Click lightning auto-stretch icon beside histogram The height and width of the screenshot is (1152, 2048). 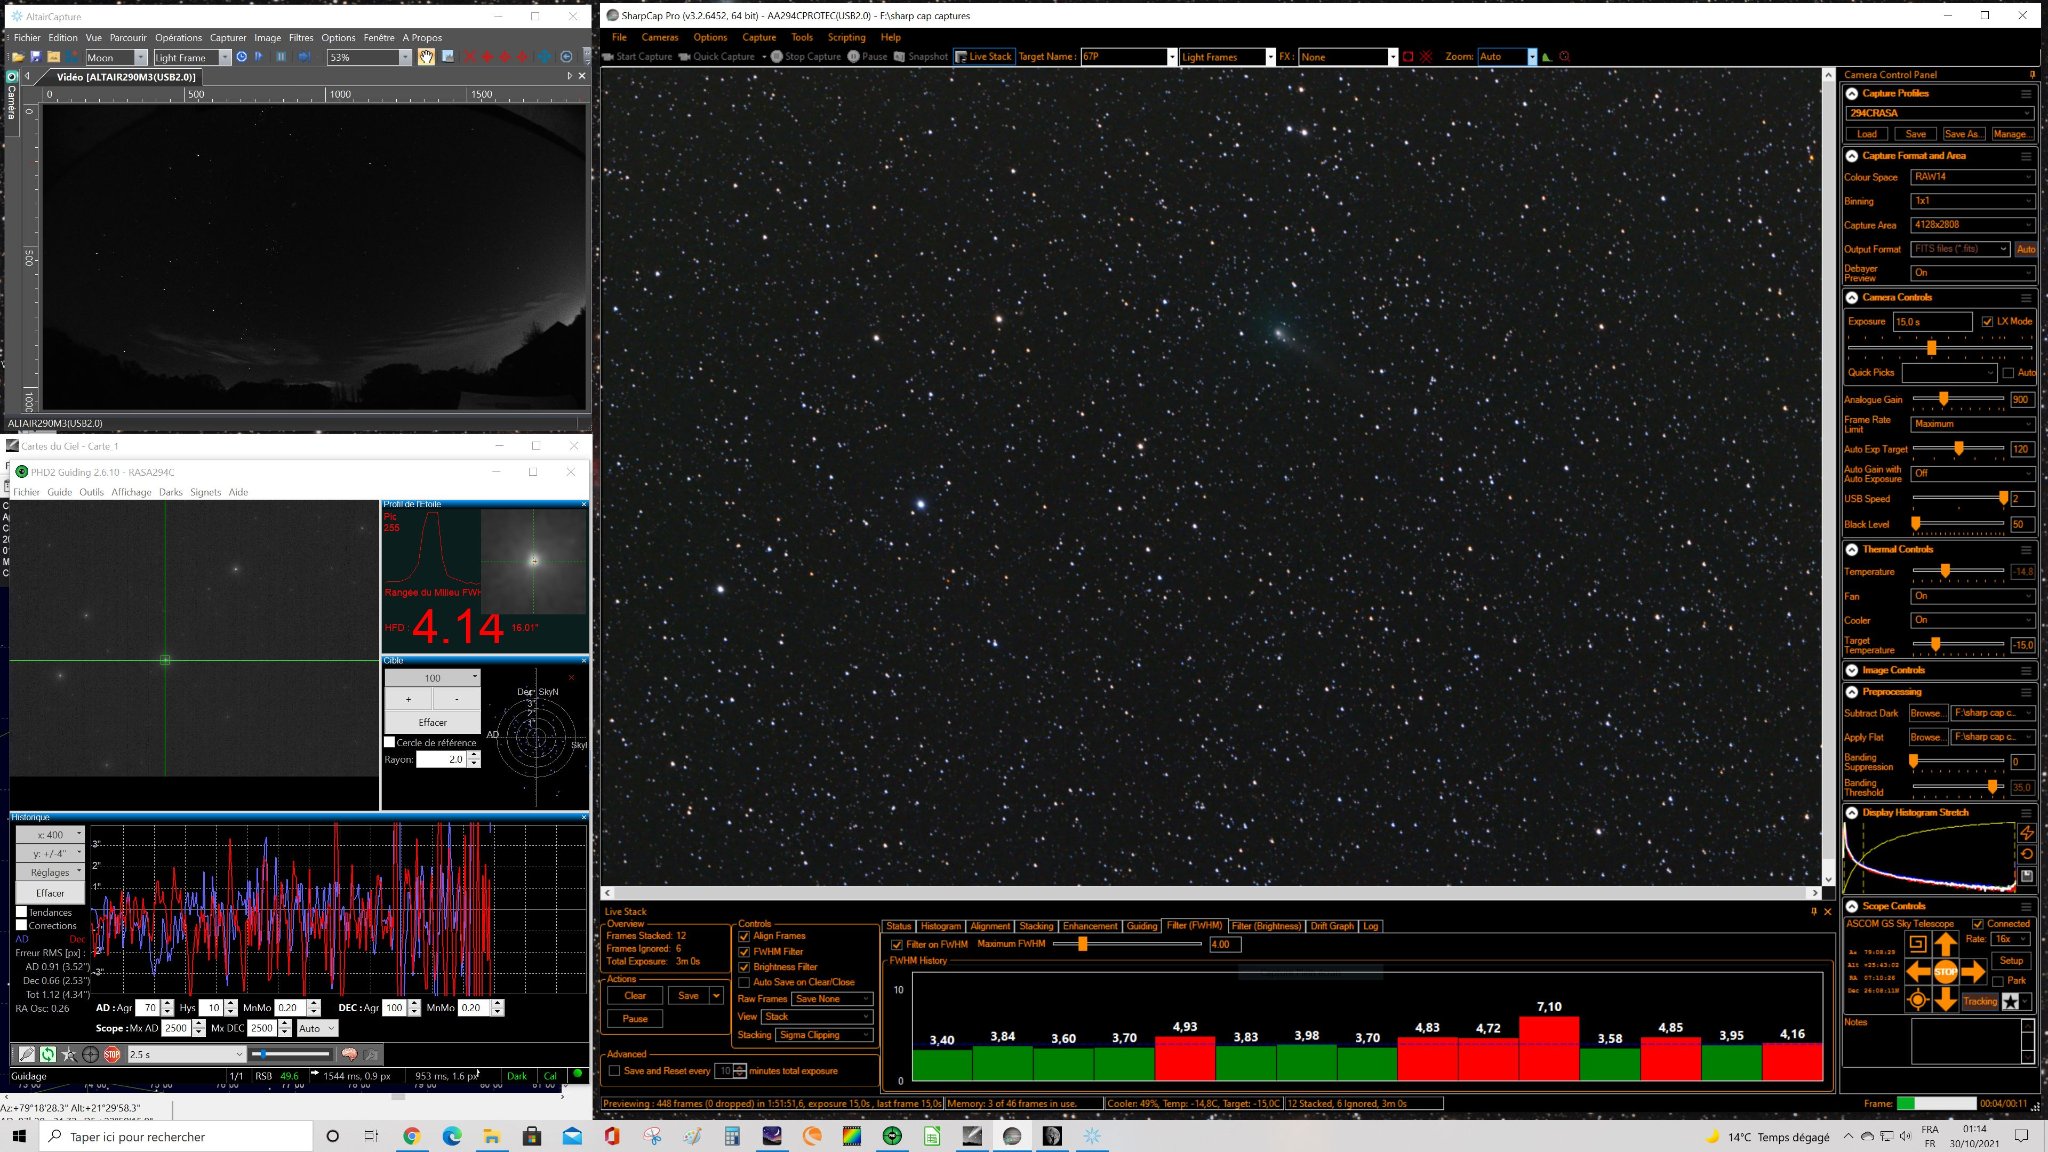point(2027,833)
